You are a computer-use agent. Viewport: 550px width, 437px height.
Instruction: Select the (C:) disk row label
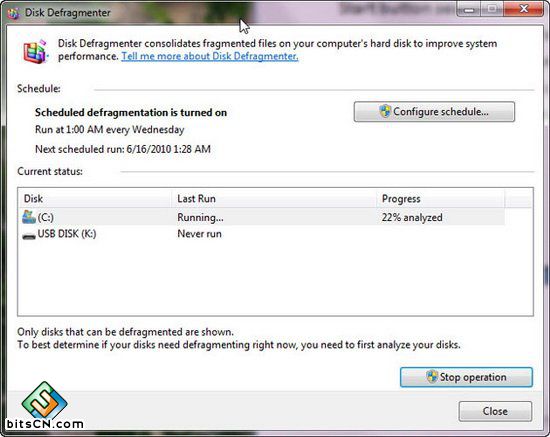coord(46,217)
